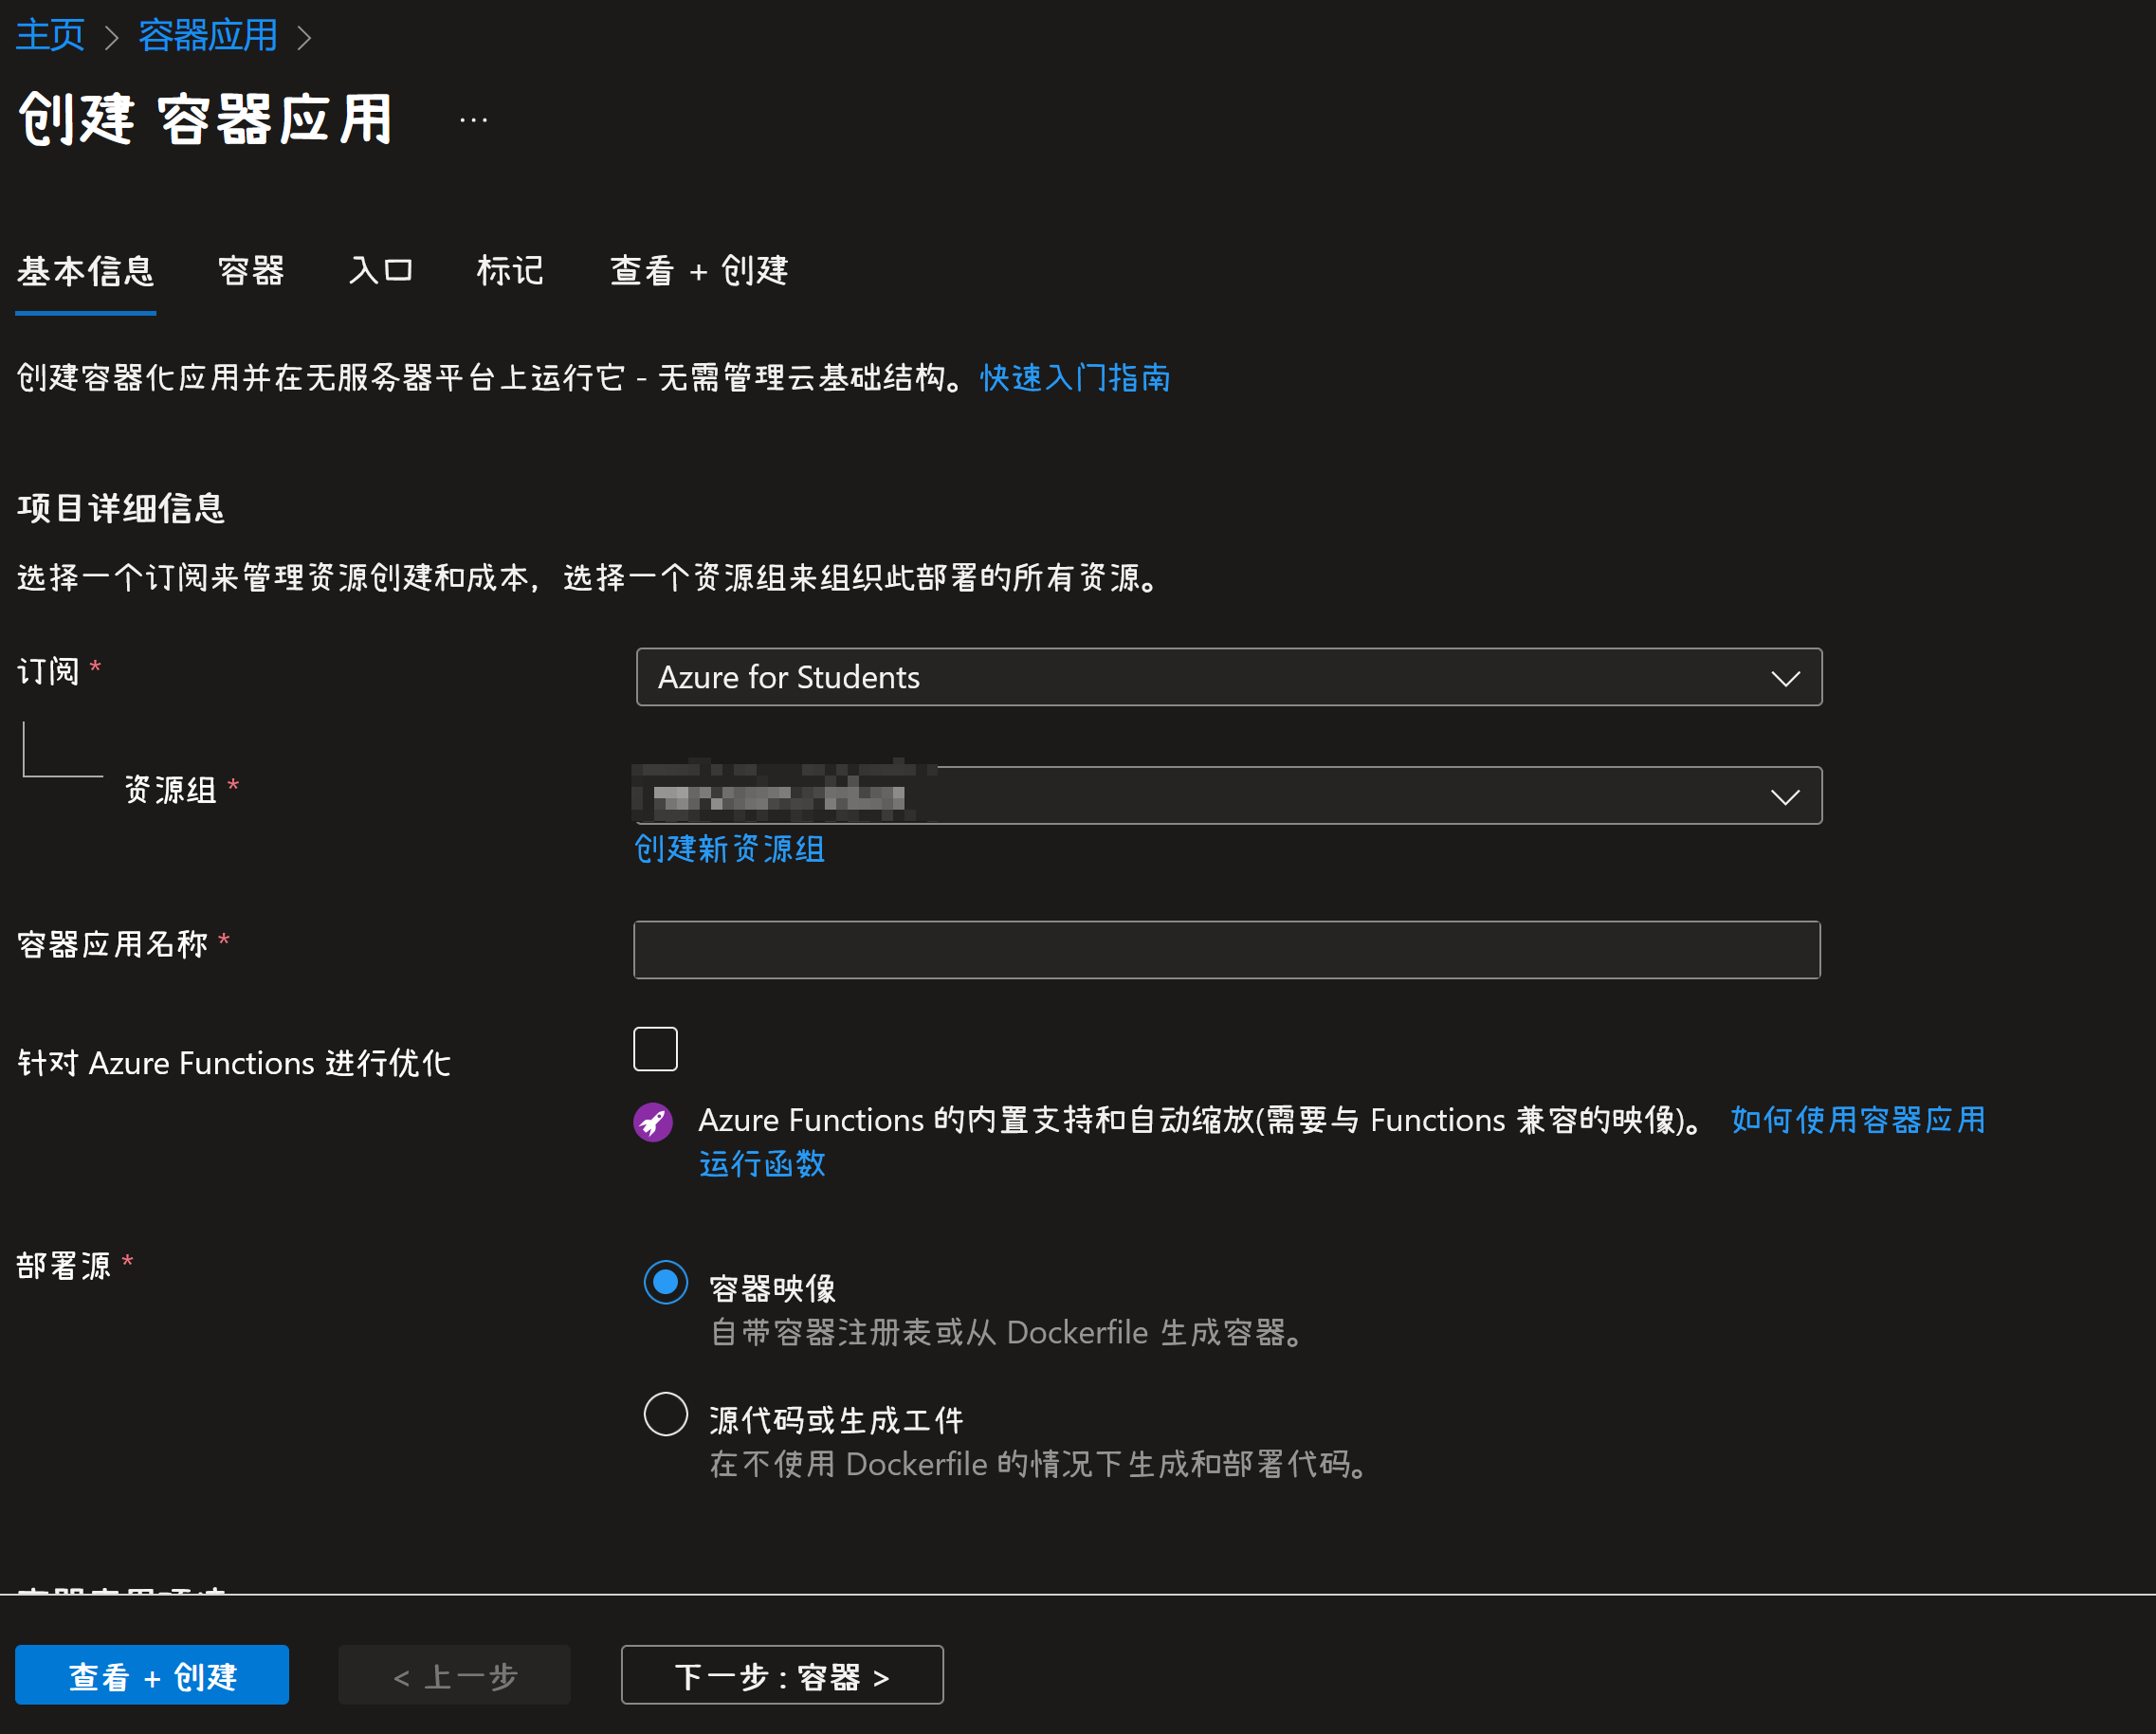Click the 上一步 button
The image size is (2156, 1734).
(x=454, y=1674)
